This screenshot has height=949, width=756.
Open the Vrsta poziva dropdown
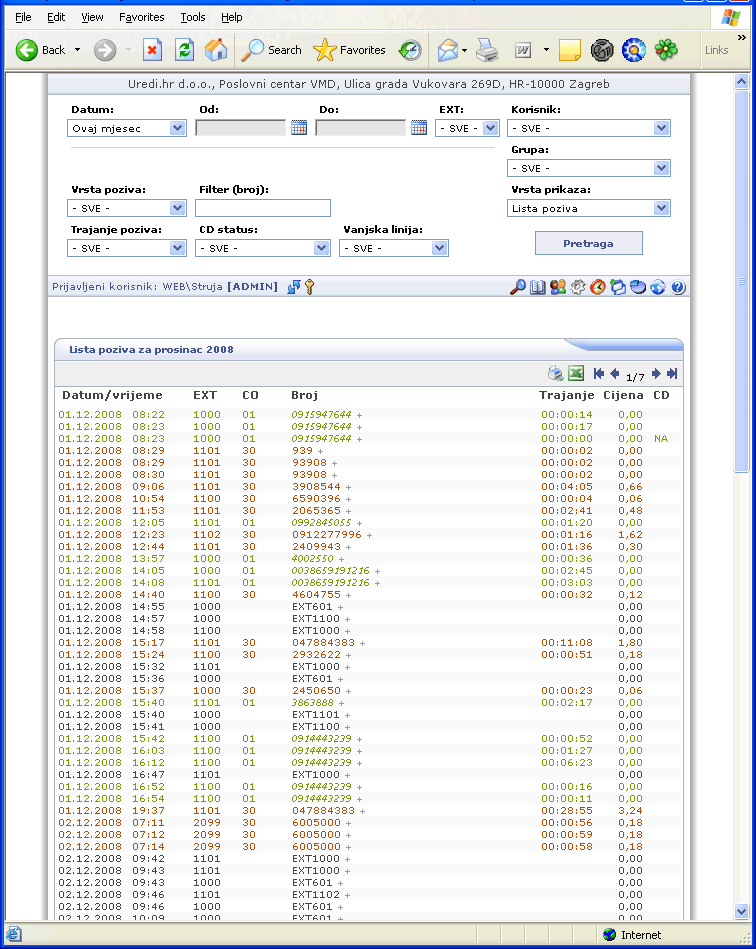click(127, 208)
